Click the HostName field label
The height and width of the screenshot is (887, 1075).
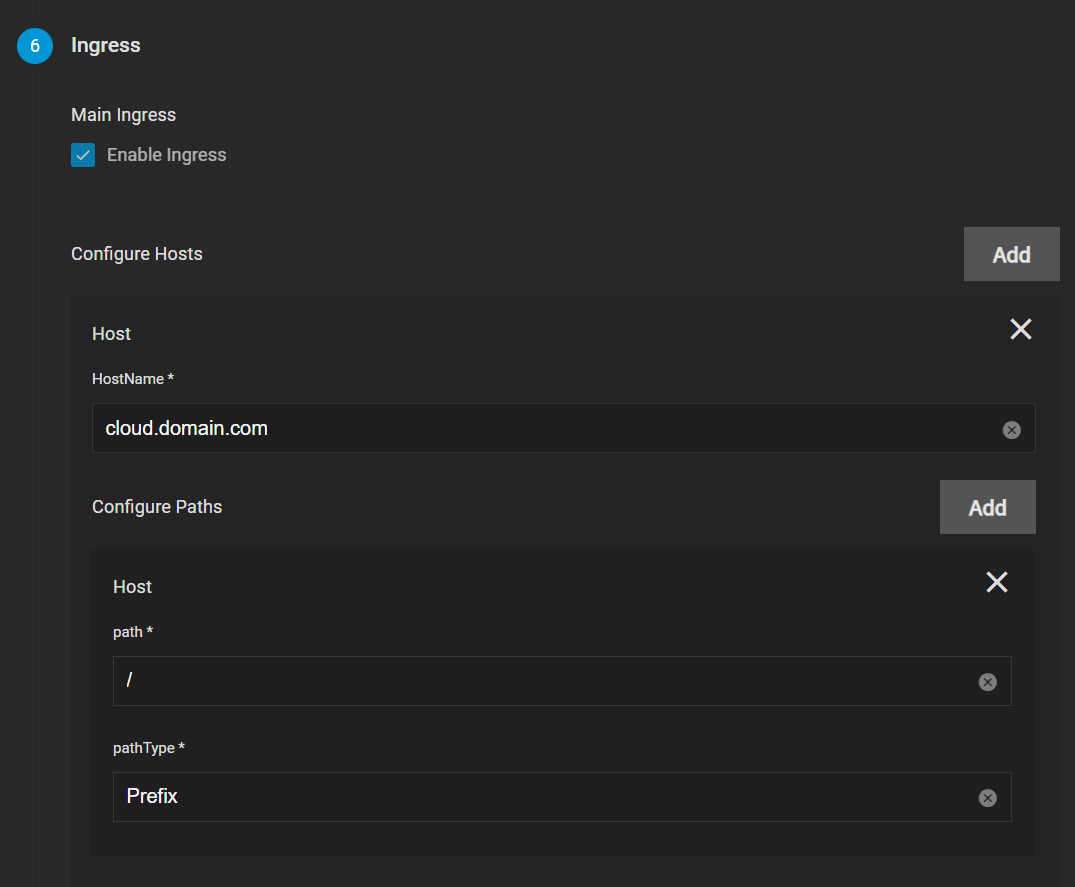point(132,379)
